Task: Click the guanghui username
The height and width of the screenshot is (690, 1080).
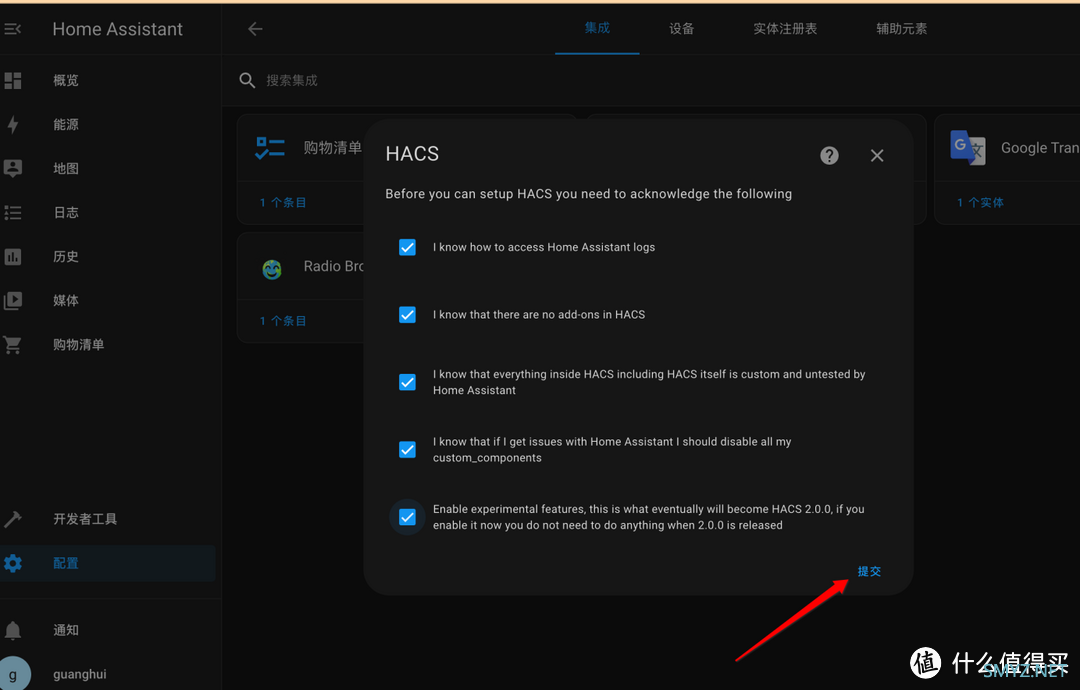Action: pos(80,674)
